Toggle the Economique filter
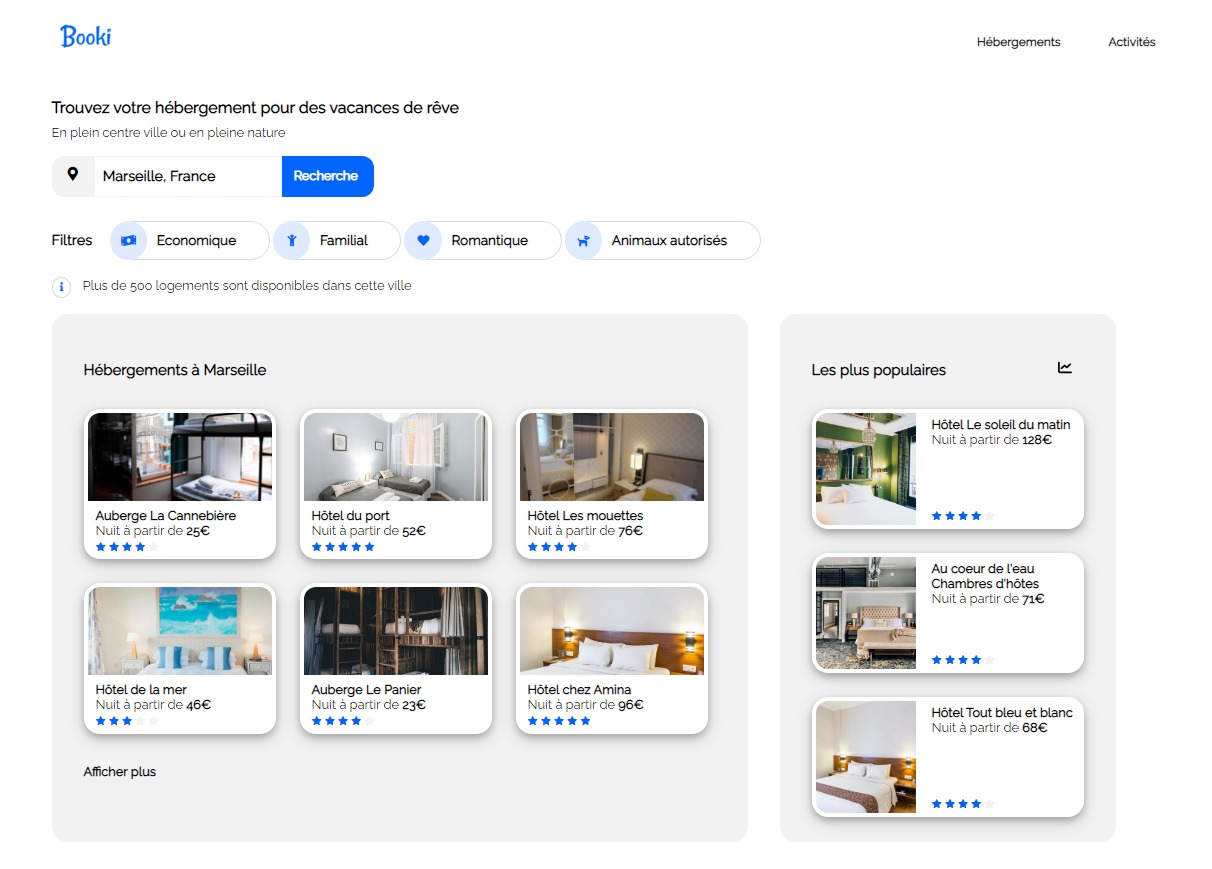1212x869 pixels. tap(190, 240)
